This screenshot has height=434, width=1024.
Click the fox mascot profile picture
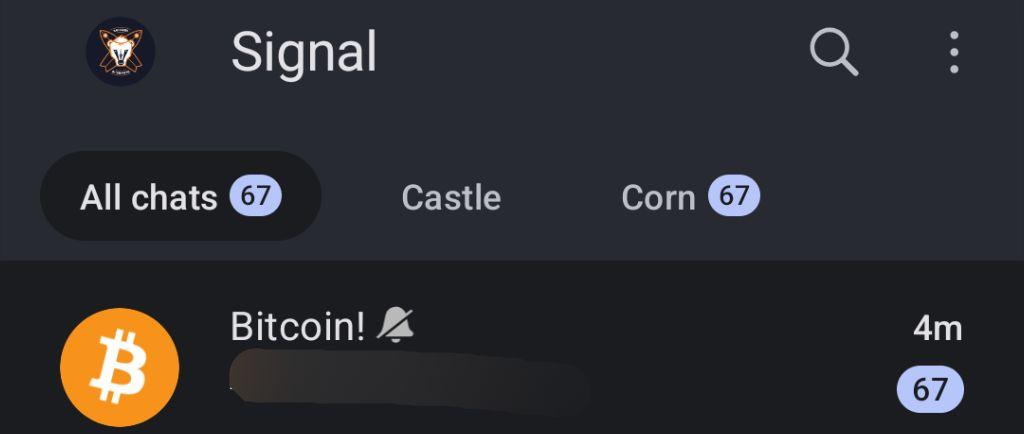[120, 51]
